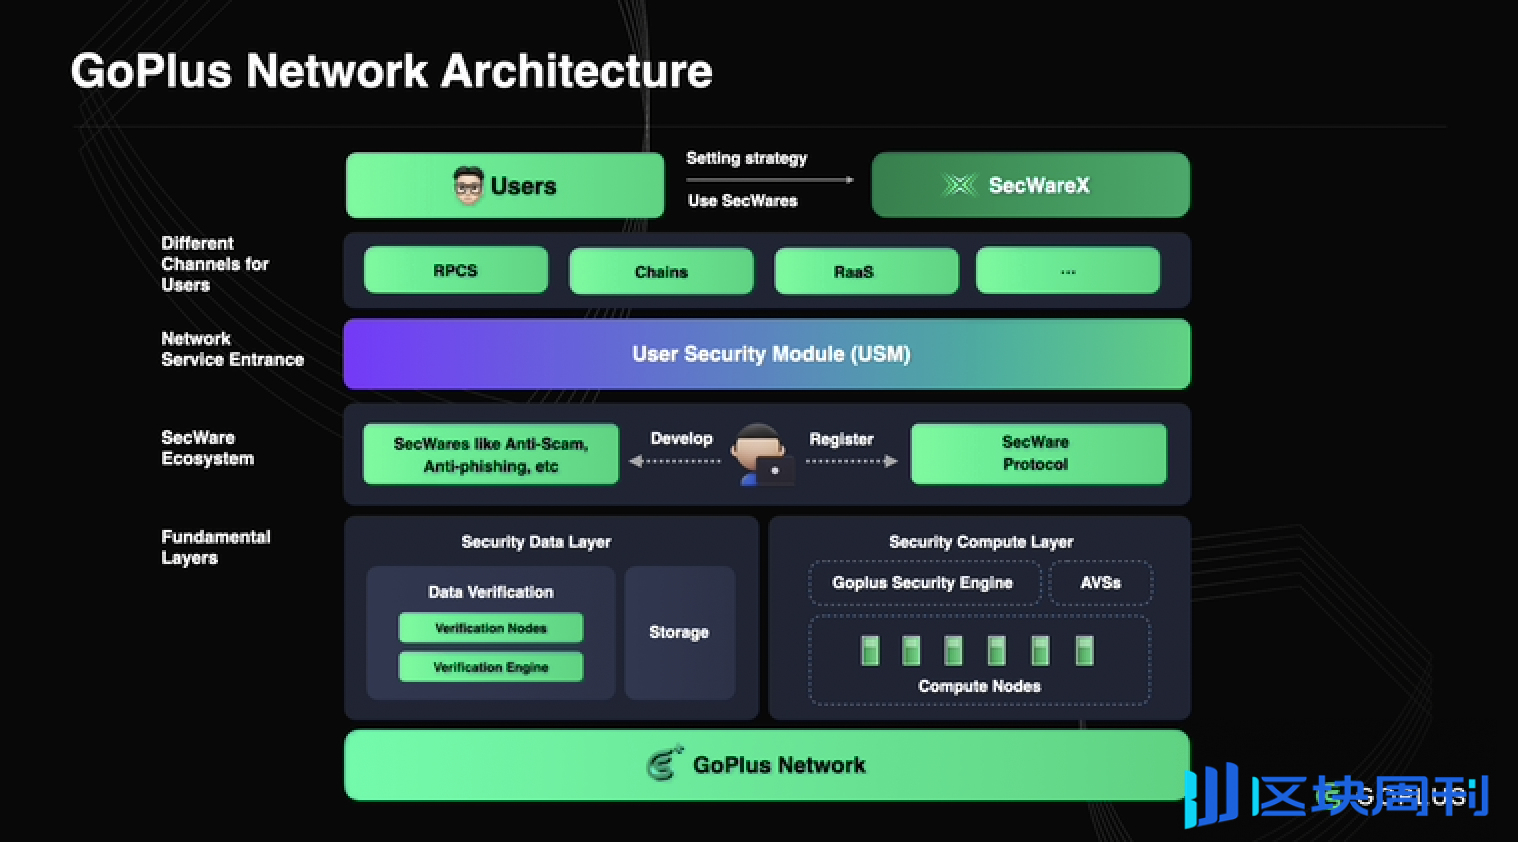1518x842 pixels.
Task: Click the 'GoPlus Network Architecture' title
Action: click(x=391, y=71)
